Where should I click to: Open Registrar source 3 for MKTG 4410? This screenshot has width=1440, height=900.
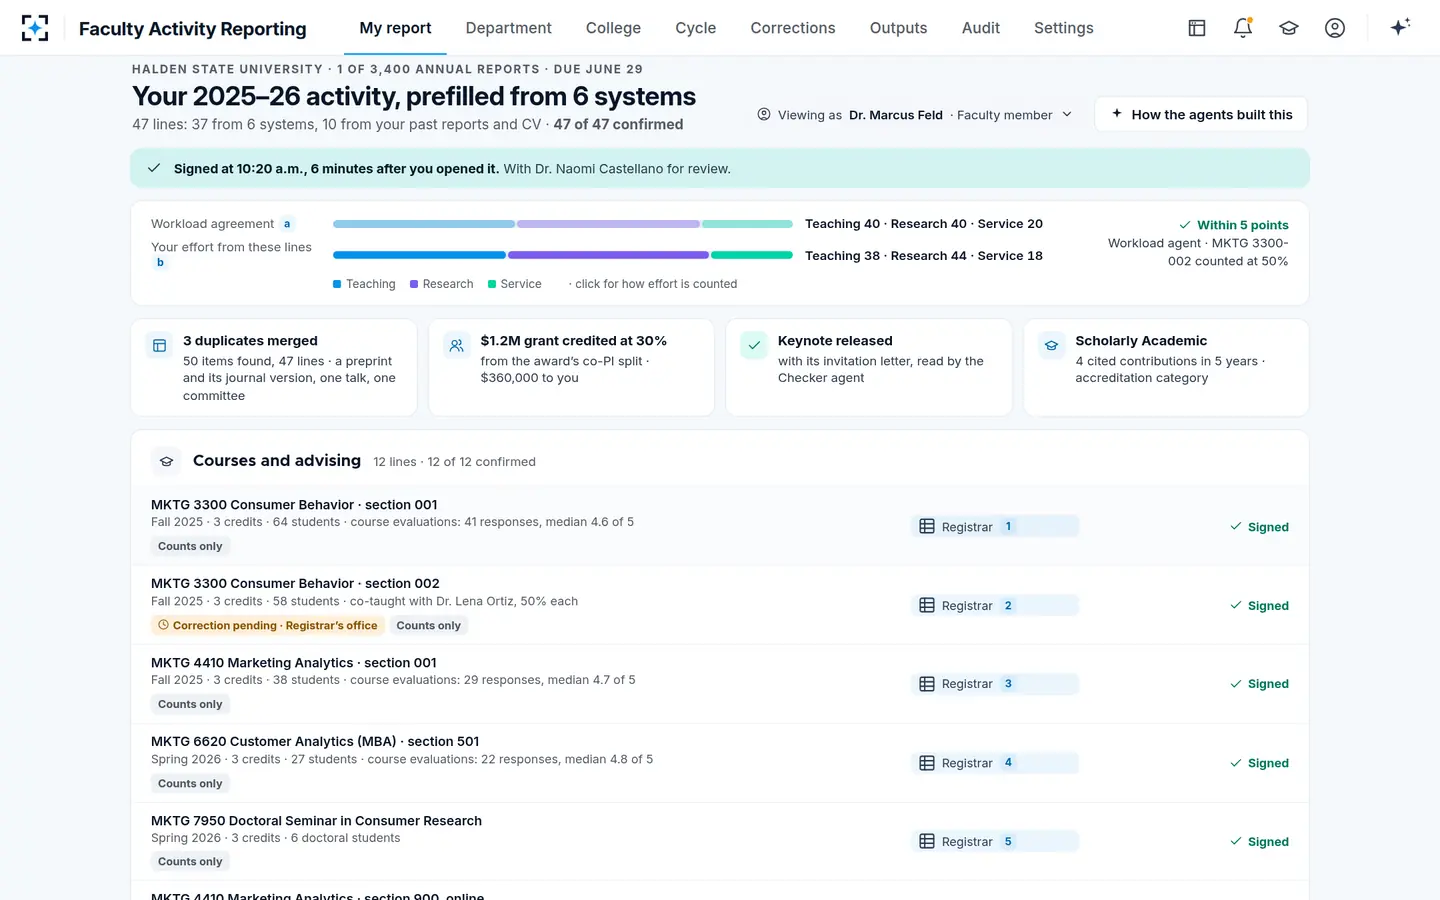tap(995, 684)
